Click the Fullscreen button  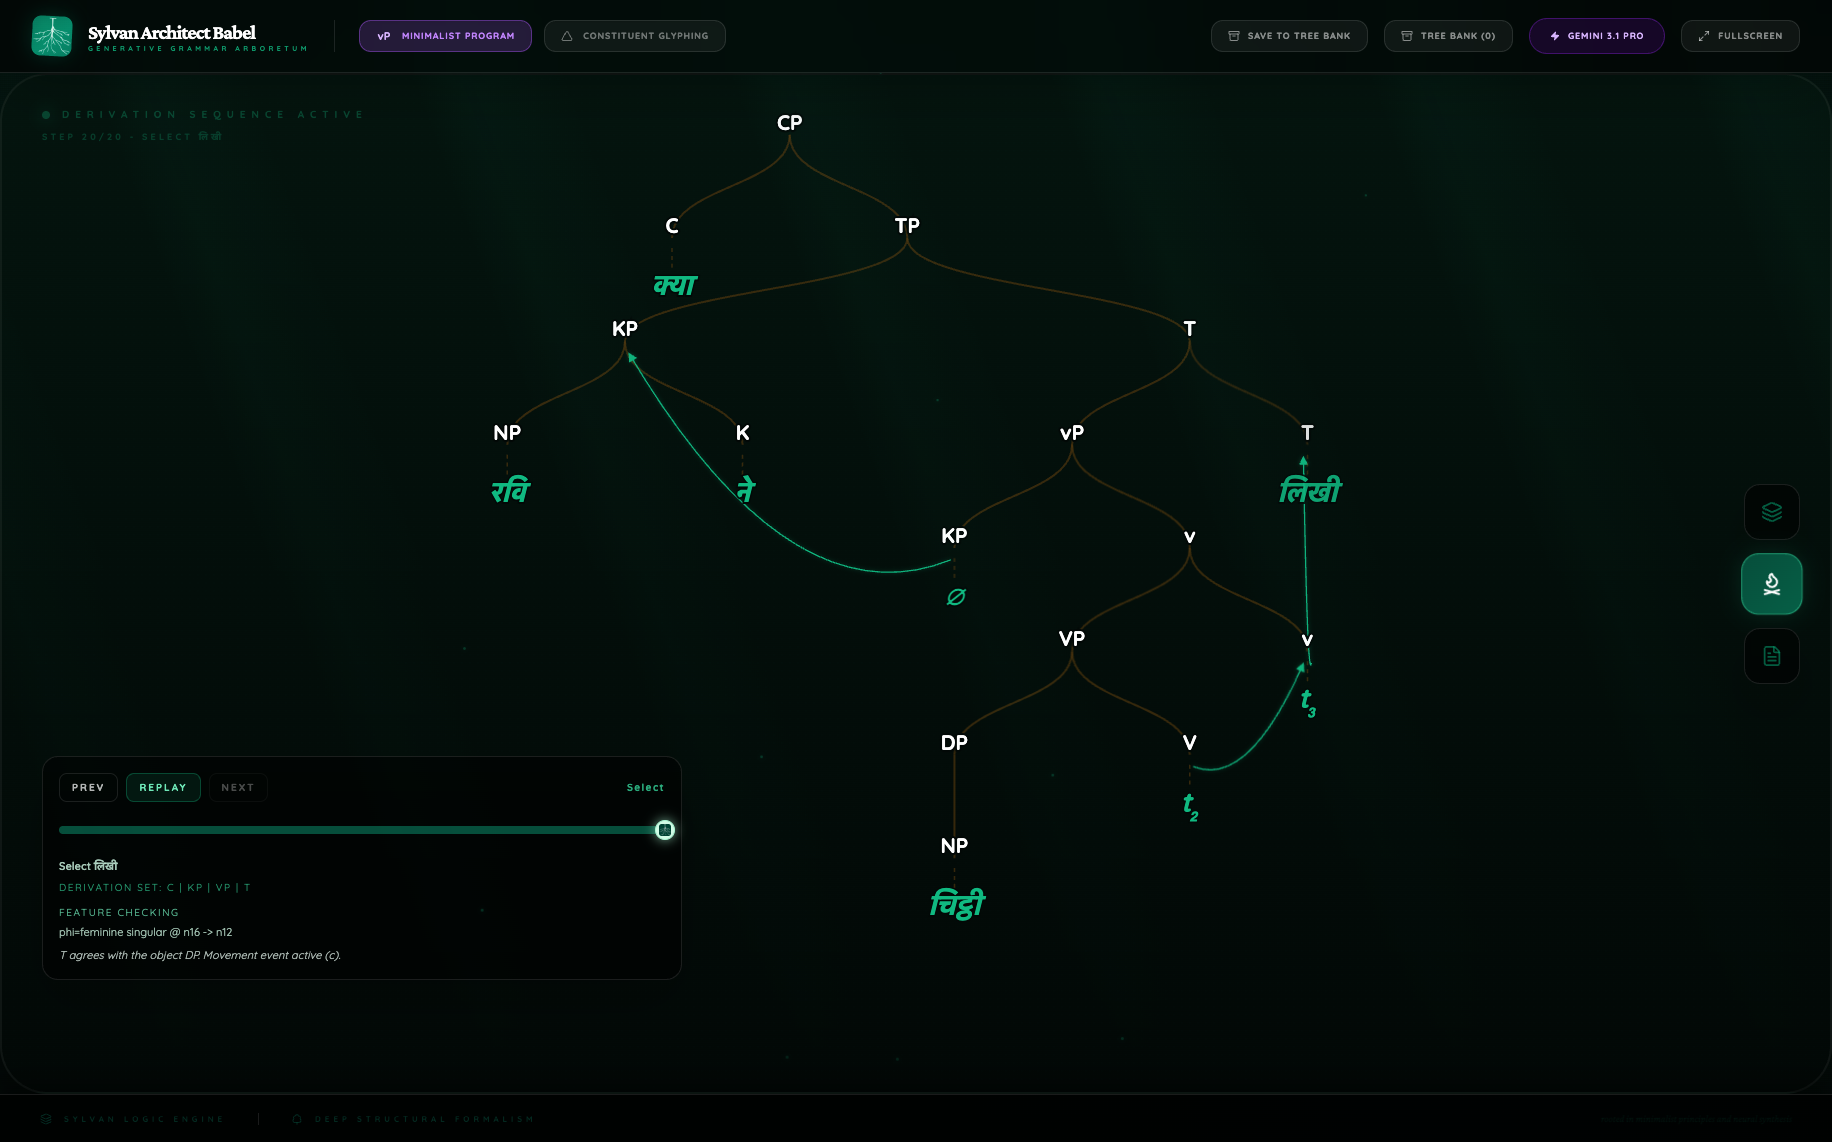(1739, 36)
